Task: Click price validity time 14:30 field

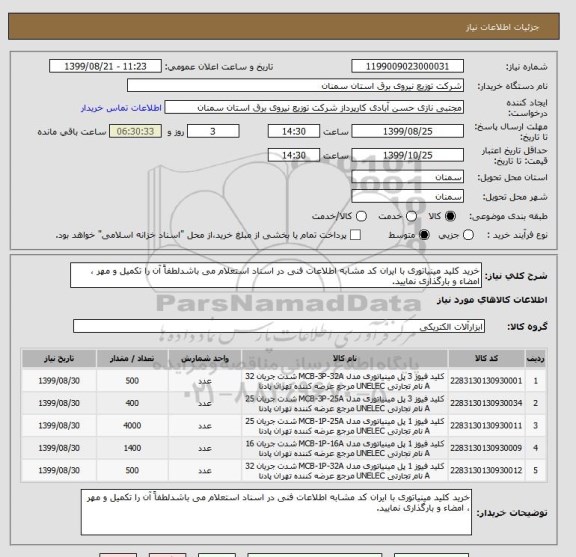Action: pyautogui.click(x=294, y=155)
